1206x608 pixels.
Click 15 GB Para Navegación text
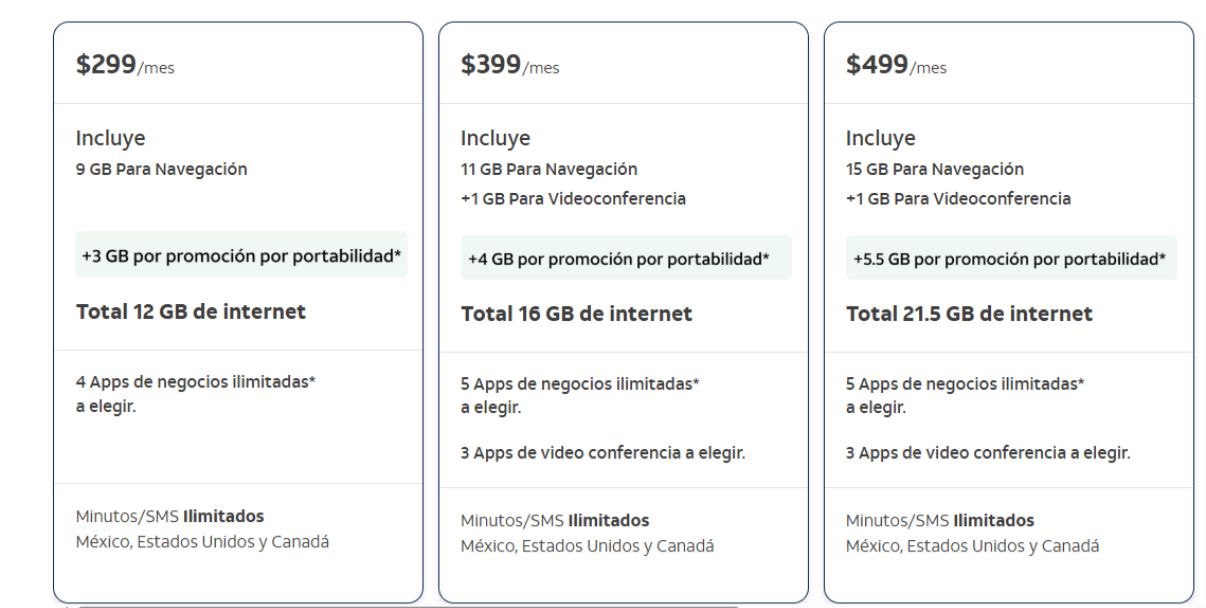[x=935, y=169]
